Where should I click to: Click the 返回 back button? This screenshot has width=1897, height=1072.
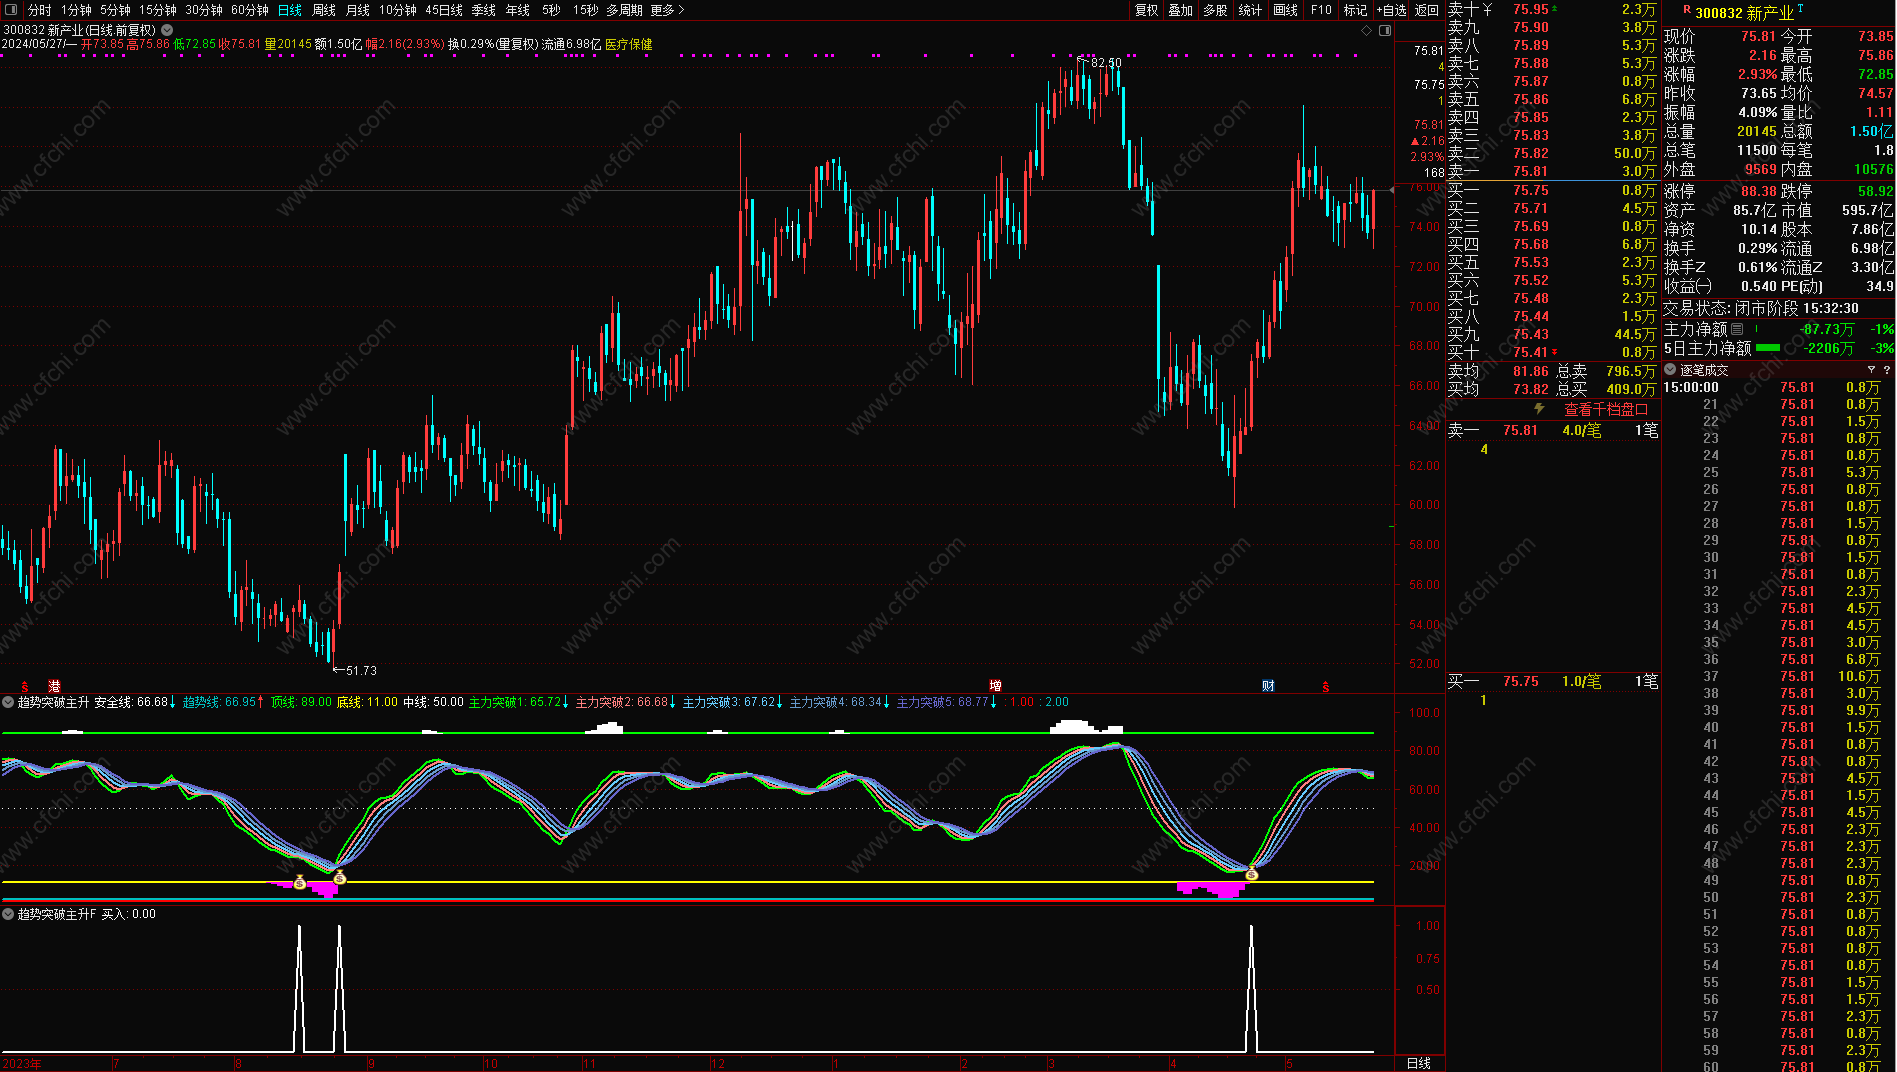pos(1427,10)
